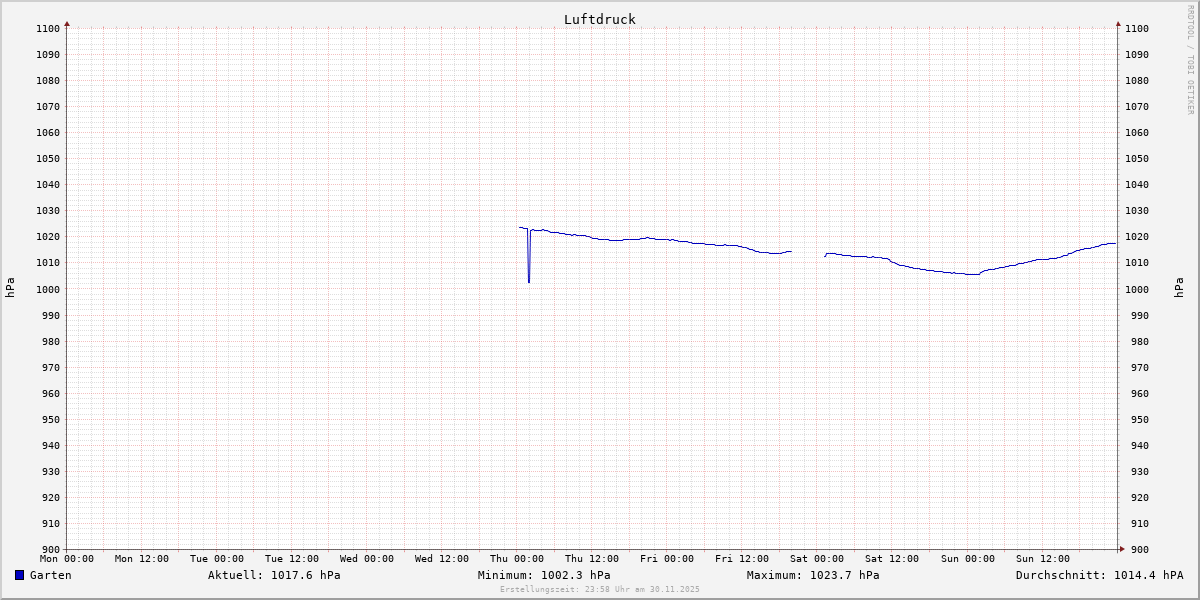Click the red arrow at the time axis end
Image resolution: width=1200 pixels, height=600 pixels.
click(1121, 548)
